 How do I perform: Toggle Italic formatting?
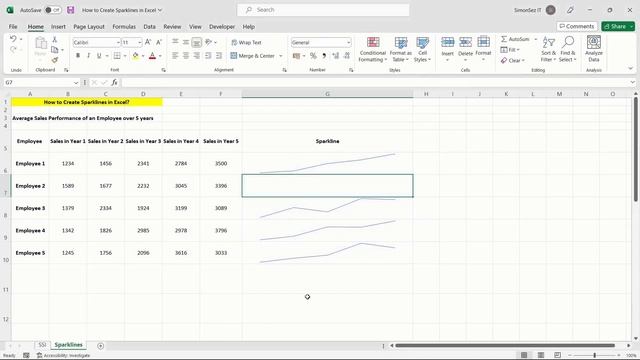coord(88,56)
